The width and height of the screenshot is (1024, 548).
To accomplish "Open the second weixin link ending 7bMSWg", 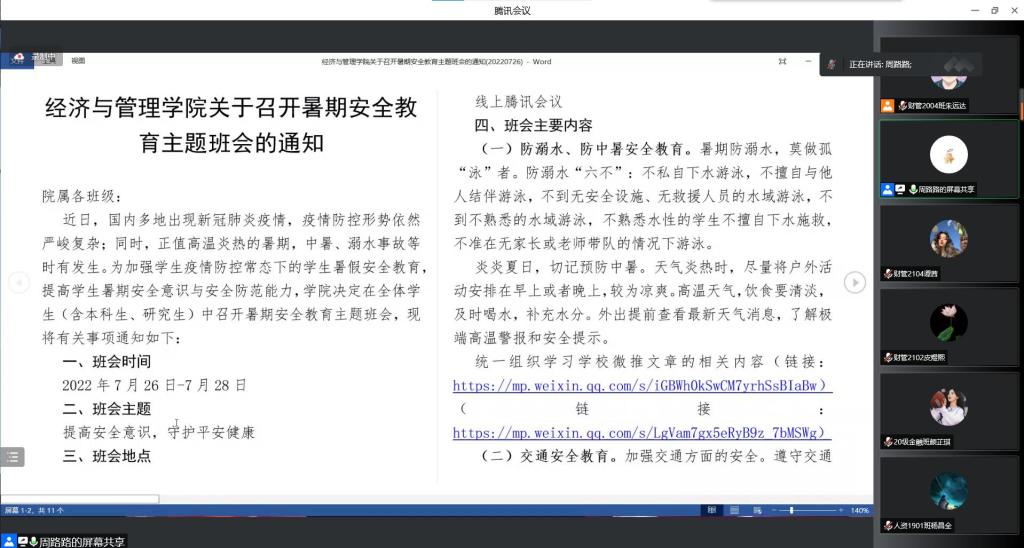I will point(642,433).
